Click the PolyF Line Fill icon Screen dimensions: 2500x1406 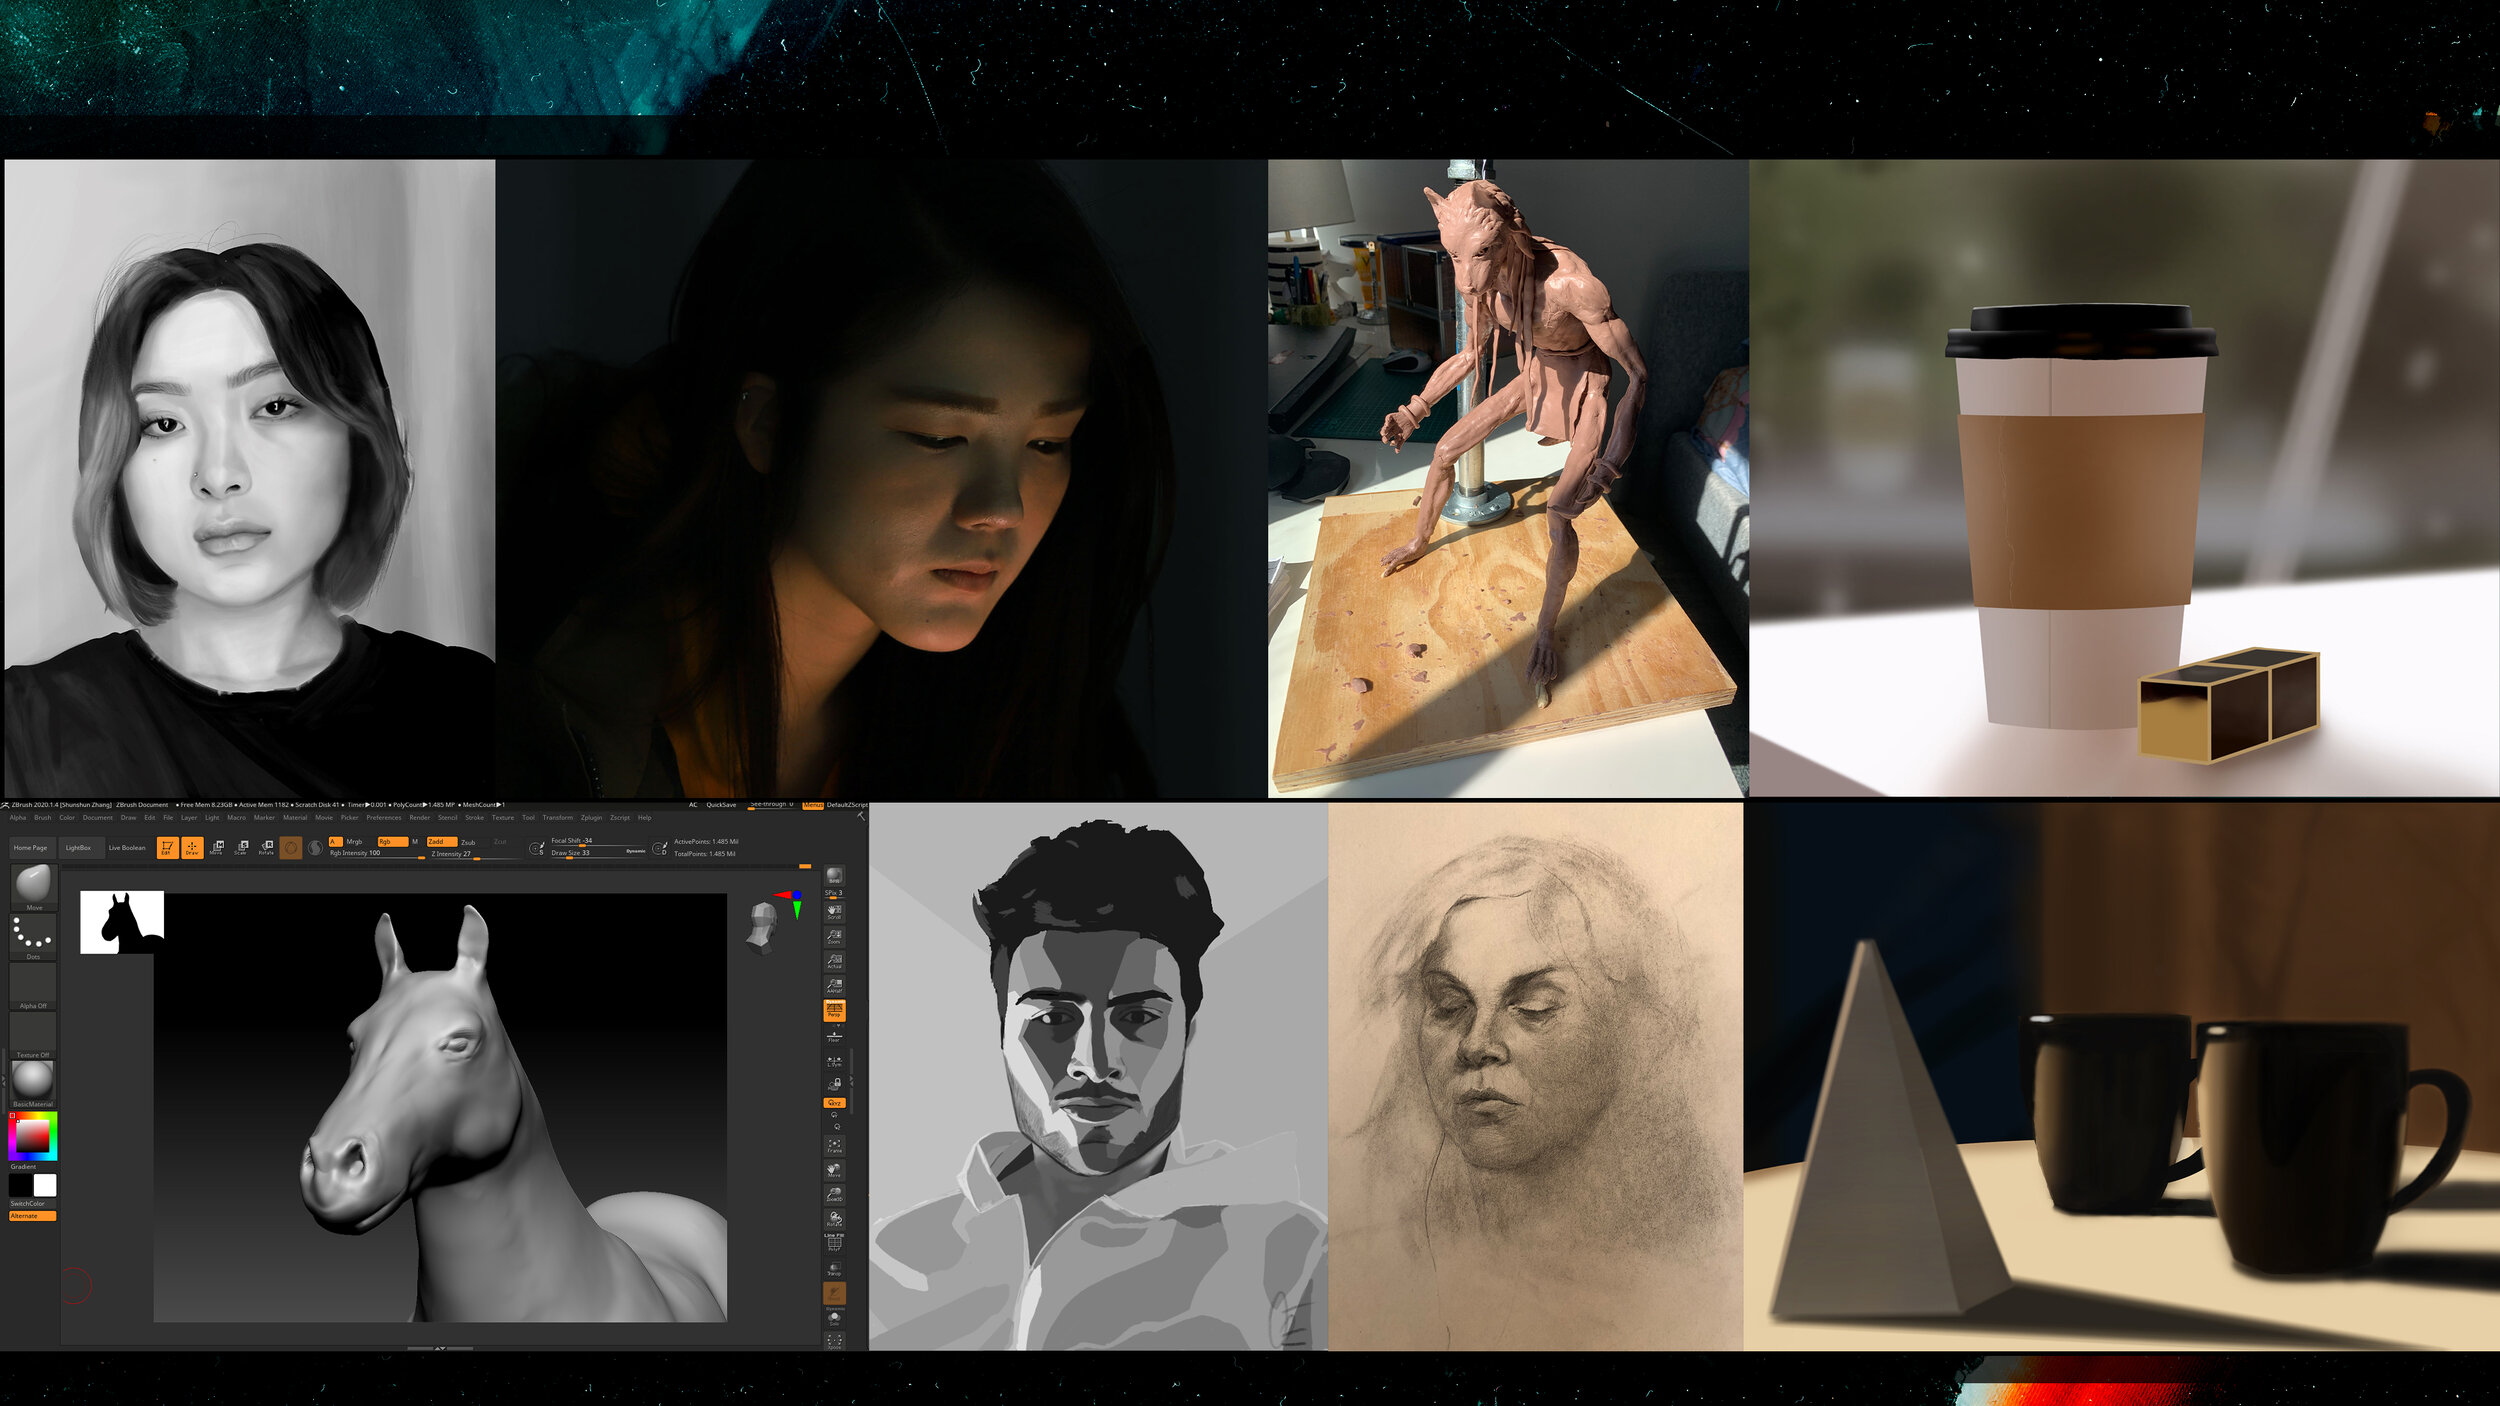(x=834, y=1243)
